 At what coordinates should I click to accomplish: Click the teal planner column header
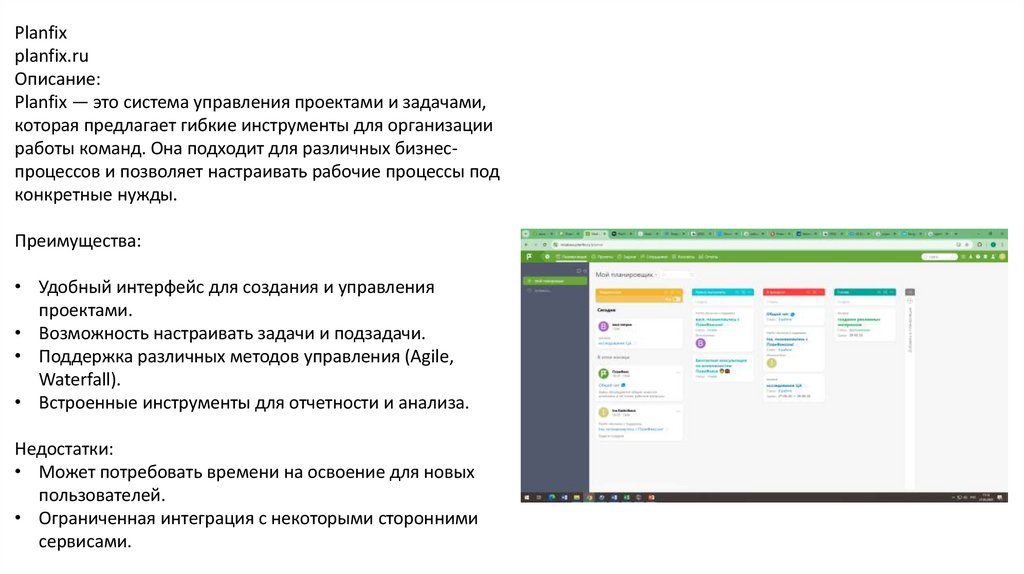865,292
